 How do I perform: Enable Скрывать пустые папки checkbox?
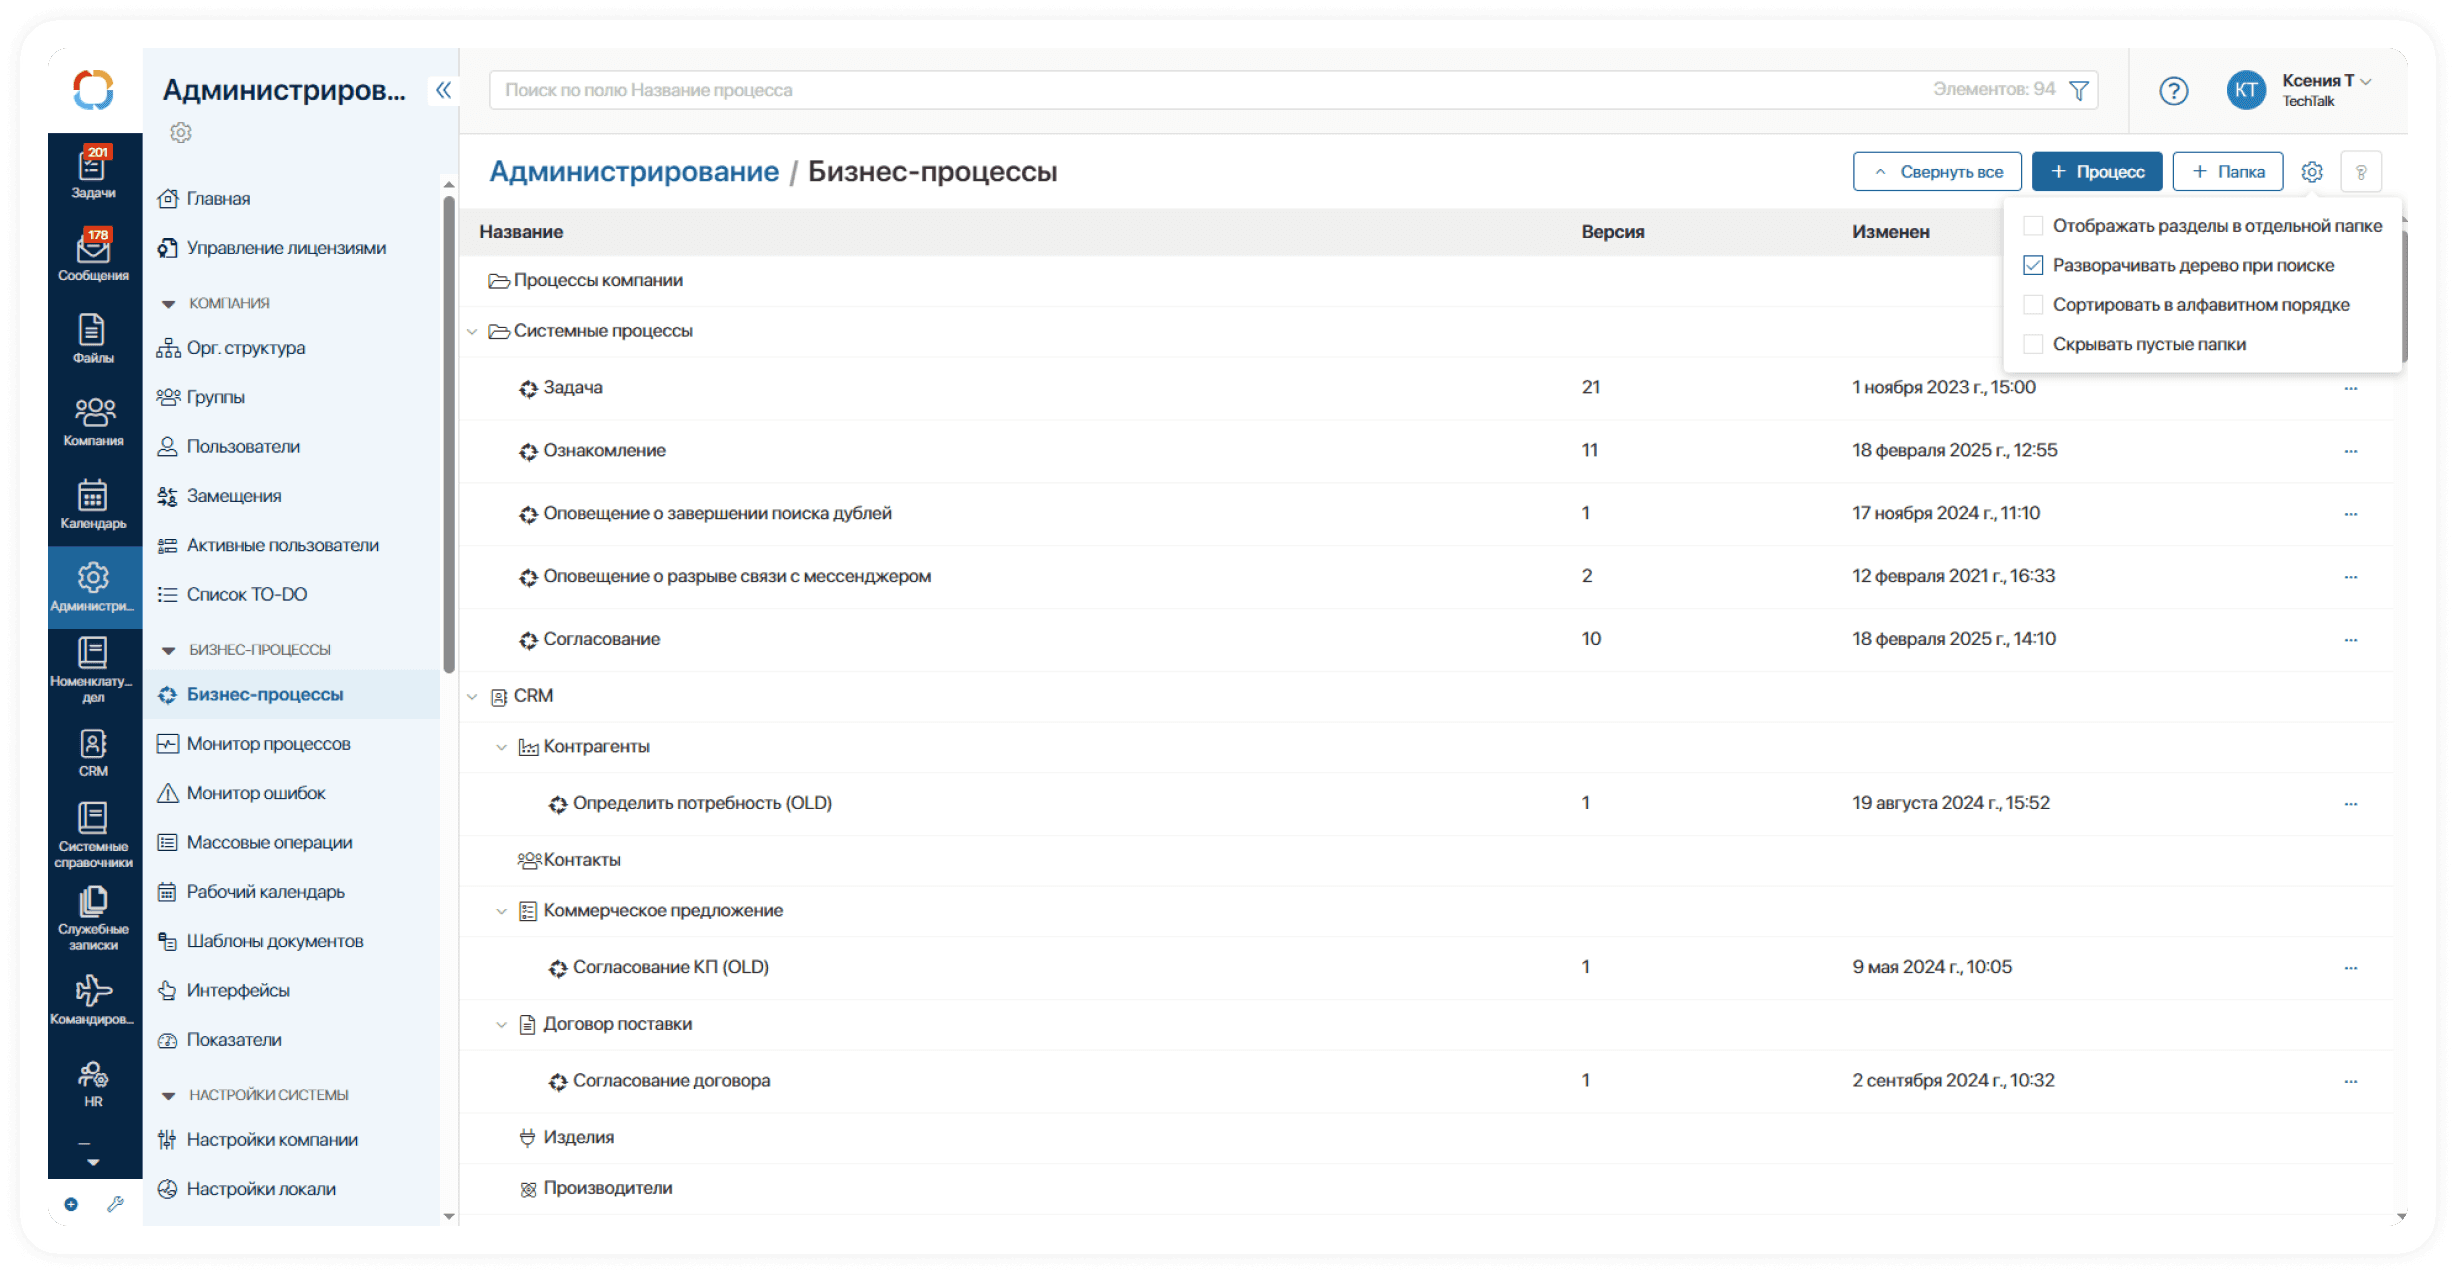click(x=2033, y=344)
